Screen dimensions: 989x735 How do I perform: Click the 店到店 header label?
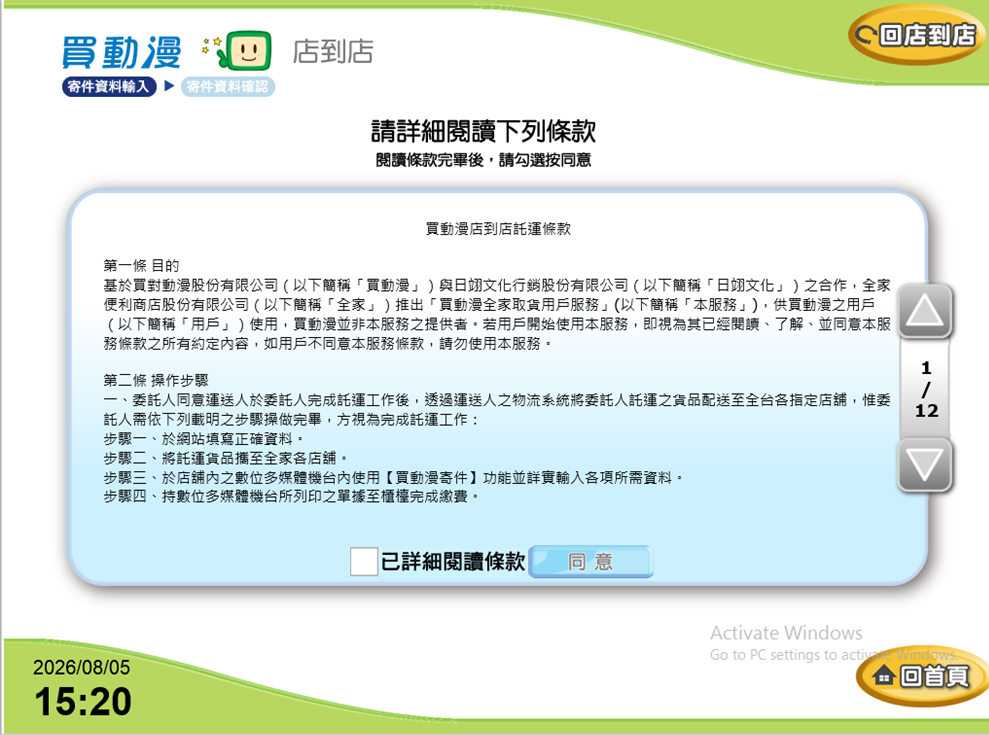[x=333, y=52]
